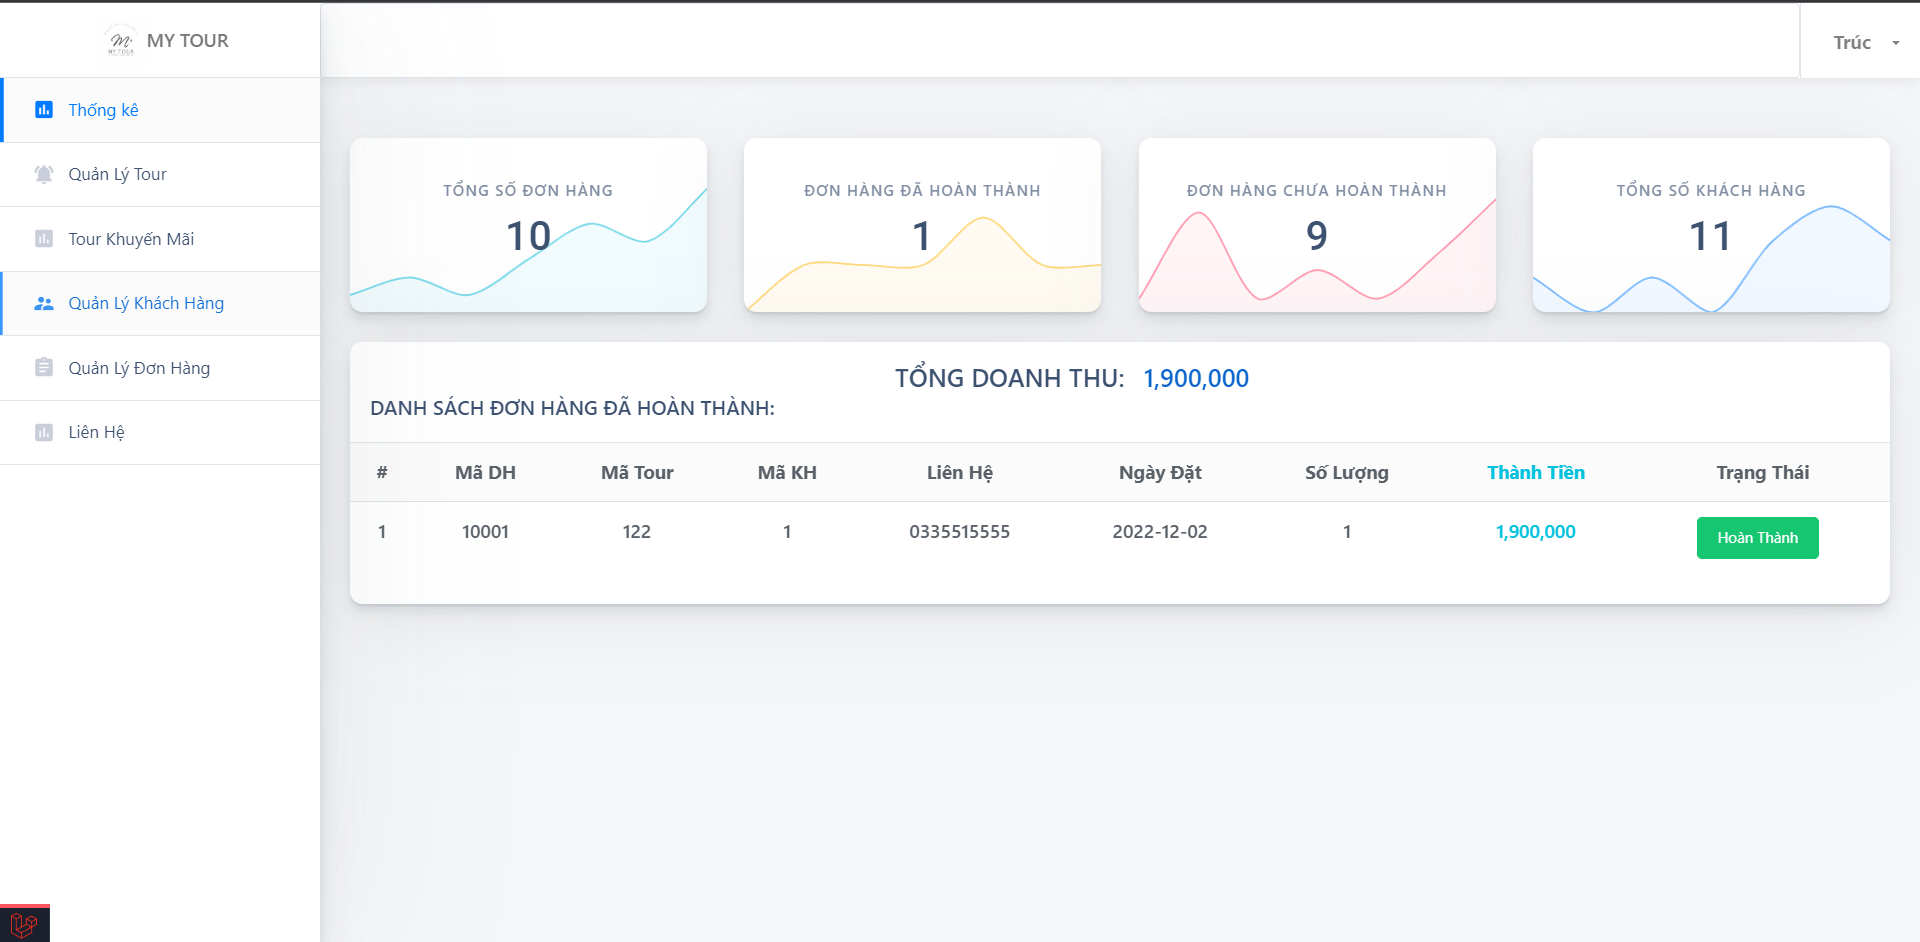Click the Thống kê chart icon
Screen dimensions: 1920x942
click(44, 110)
